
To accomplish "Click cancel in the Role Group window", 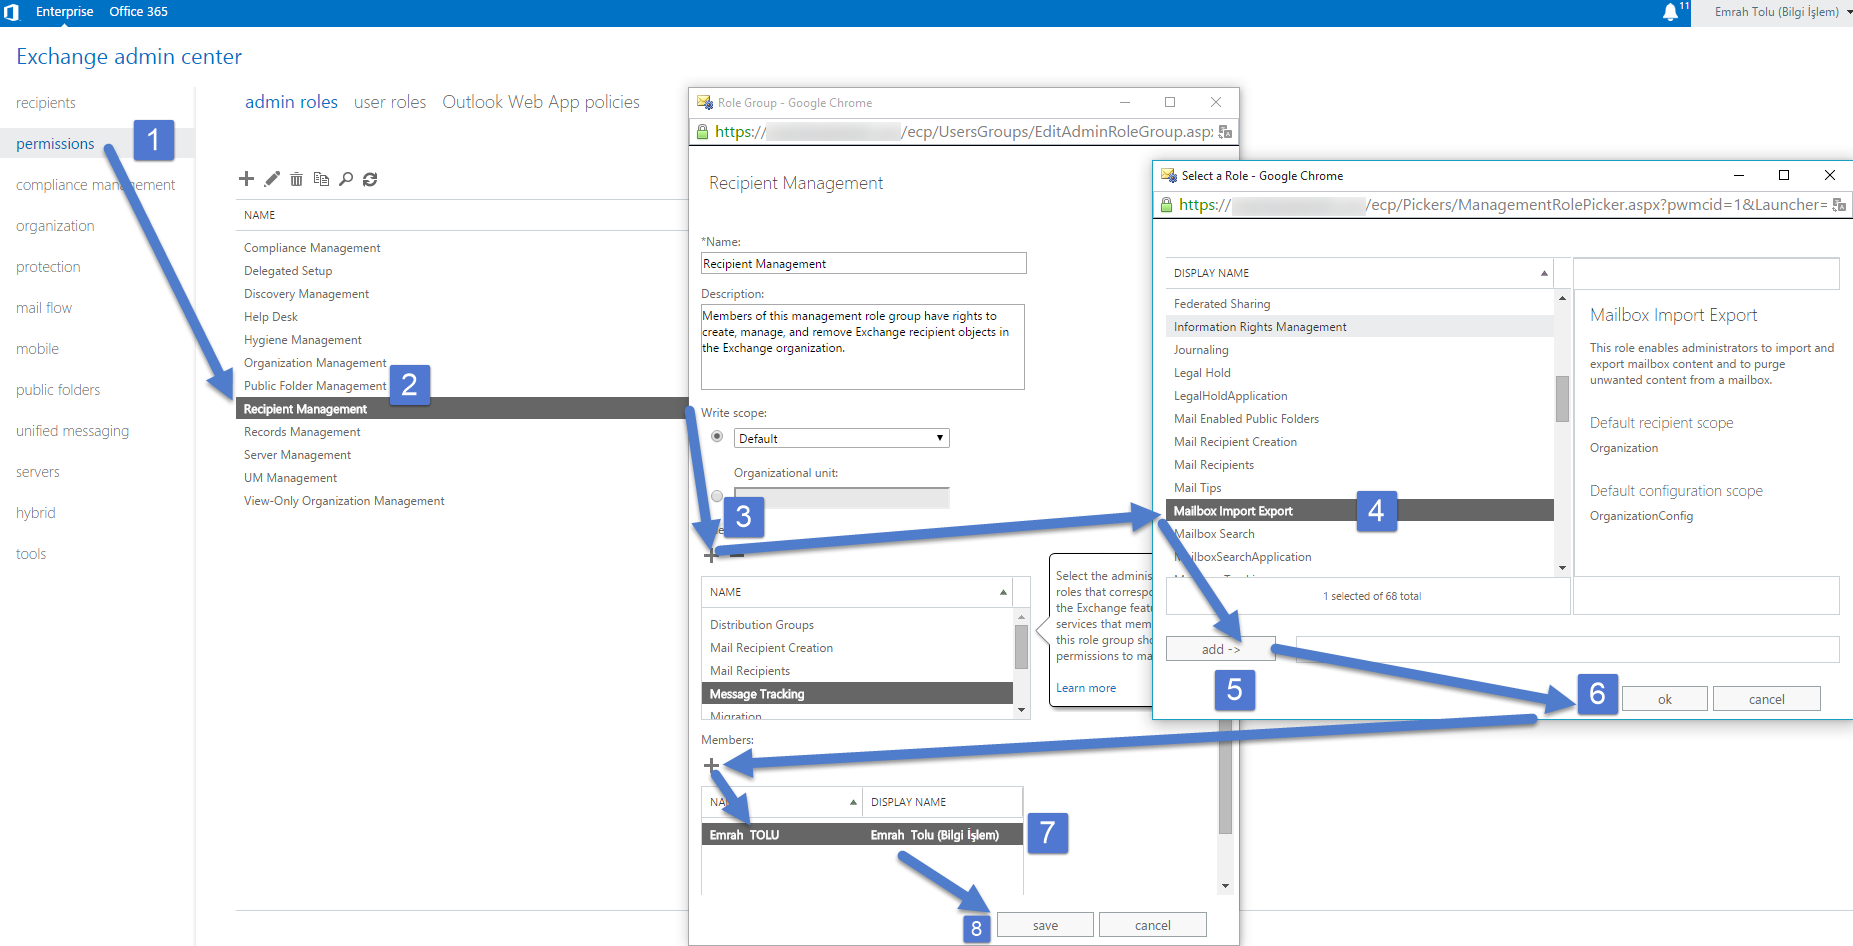I will (x=1153, y=925).
